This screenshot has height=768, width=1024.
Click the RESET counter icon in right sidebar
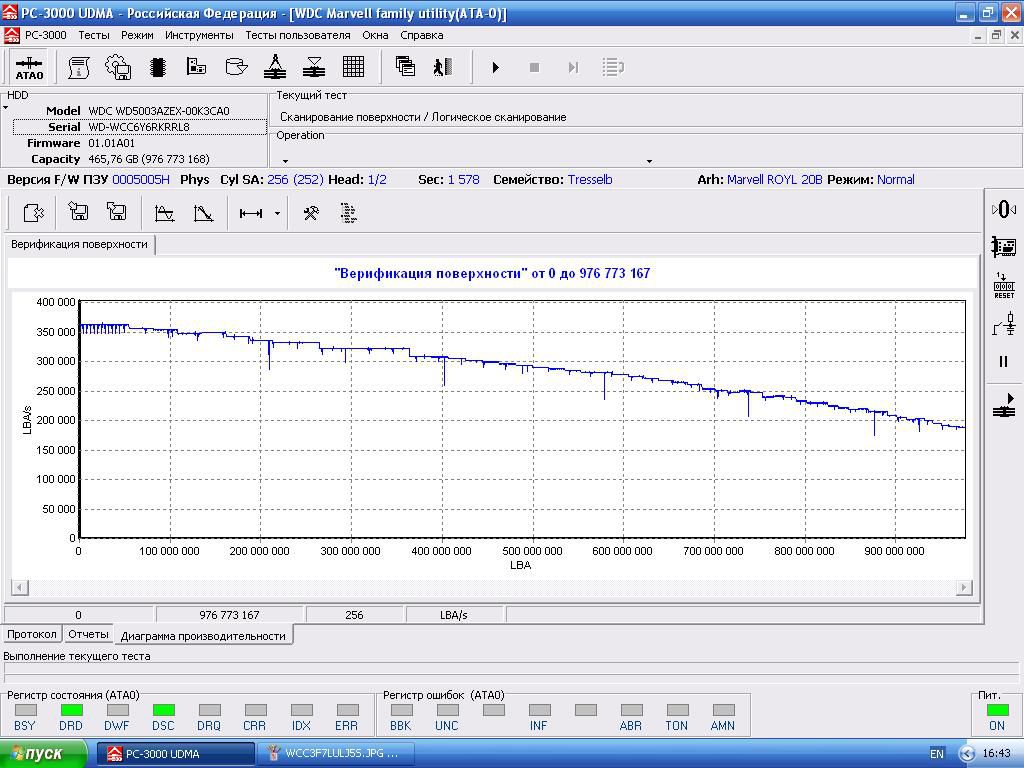1004,286
